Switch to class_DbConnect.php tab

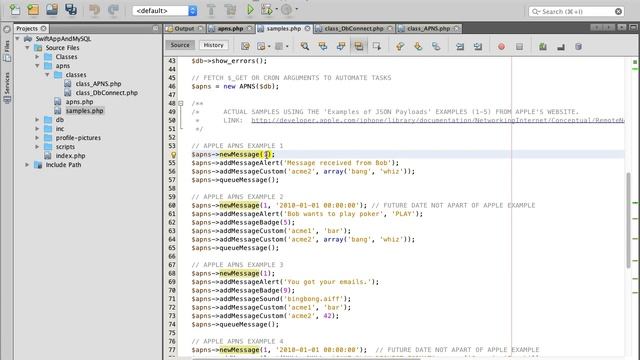point(354,29)
